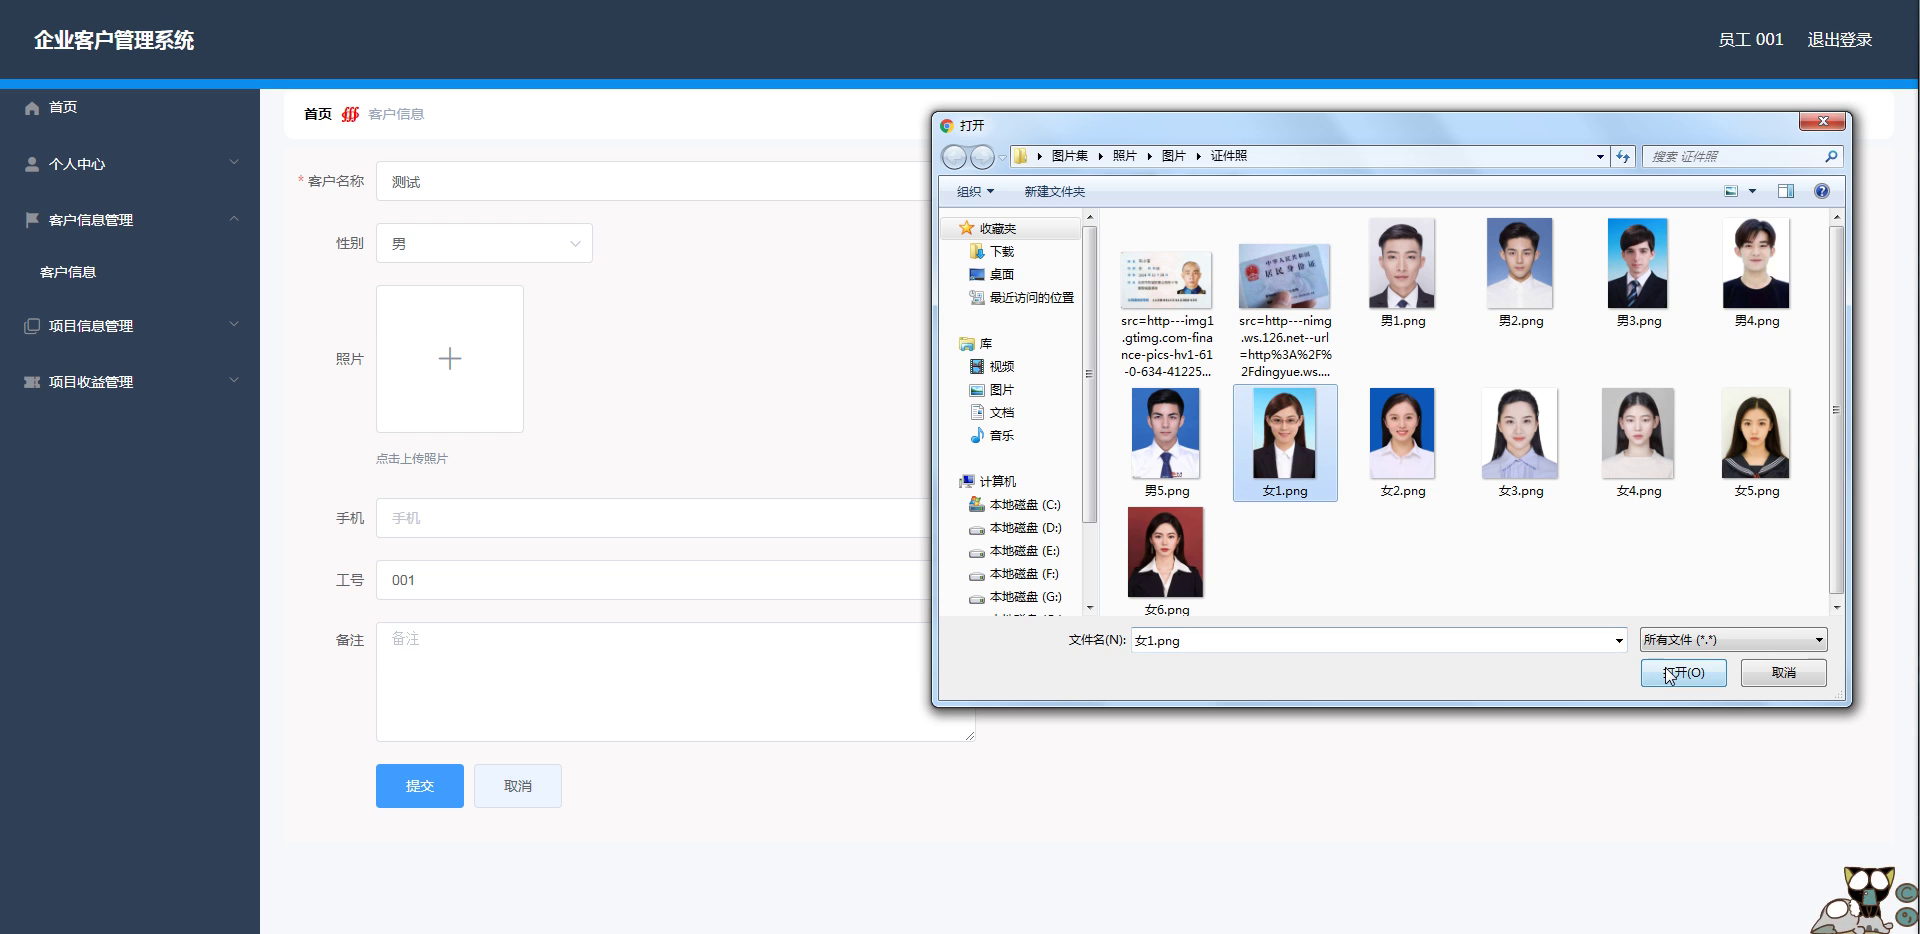Open 下载 folder in navigation pane
The image size is (1920, 934).
[1002, 252]
